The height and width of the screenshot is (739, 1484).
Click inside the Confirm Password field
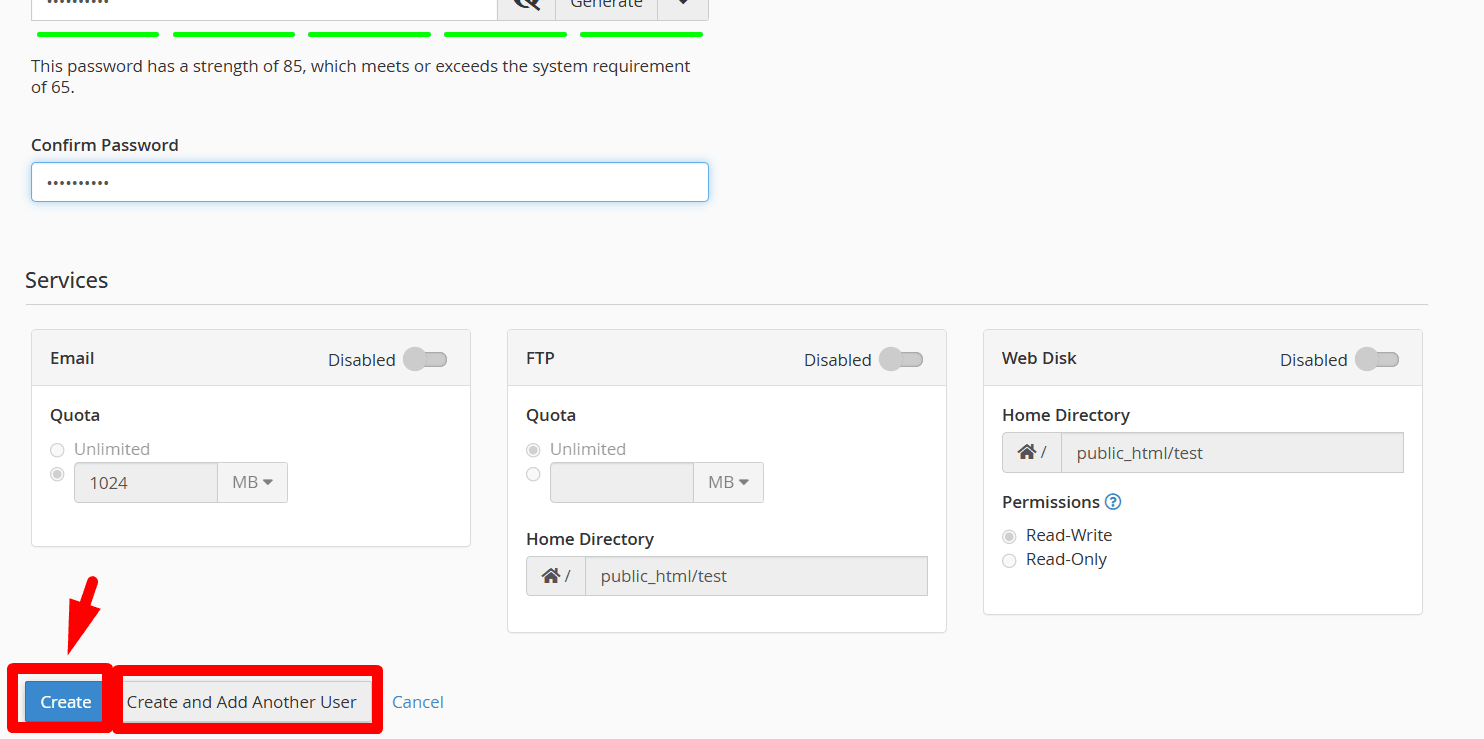[x=370, y=182]
